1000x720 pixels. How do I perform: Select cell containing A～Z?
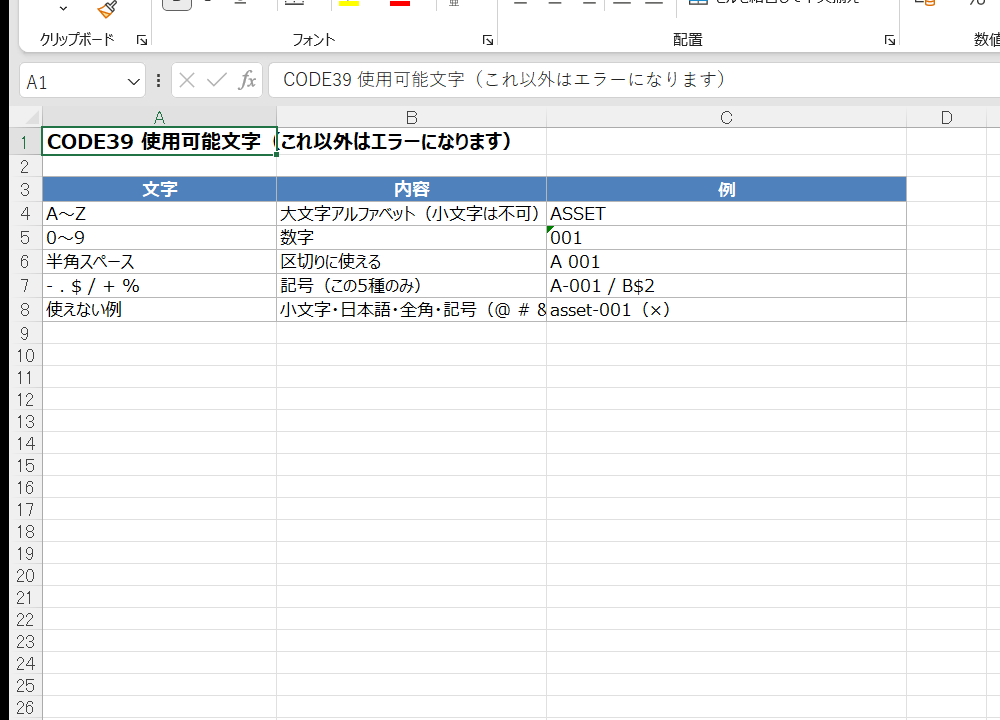point(159,214)
